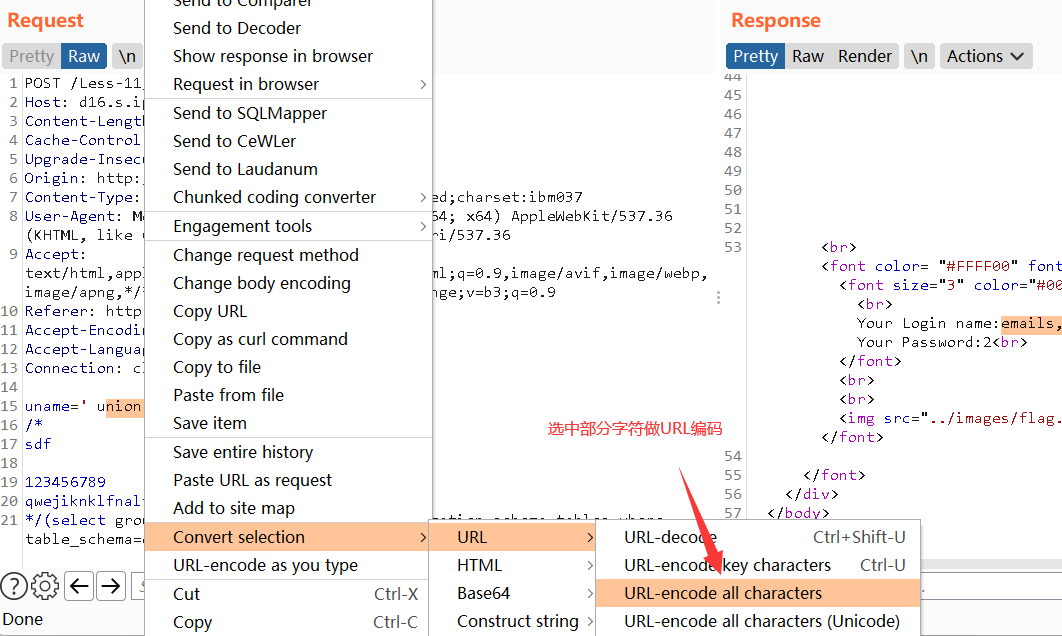The image size is (1062, 636).
Task: Open the Actions dropdown in Response panel
Action: tap(985, 57)
